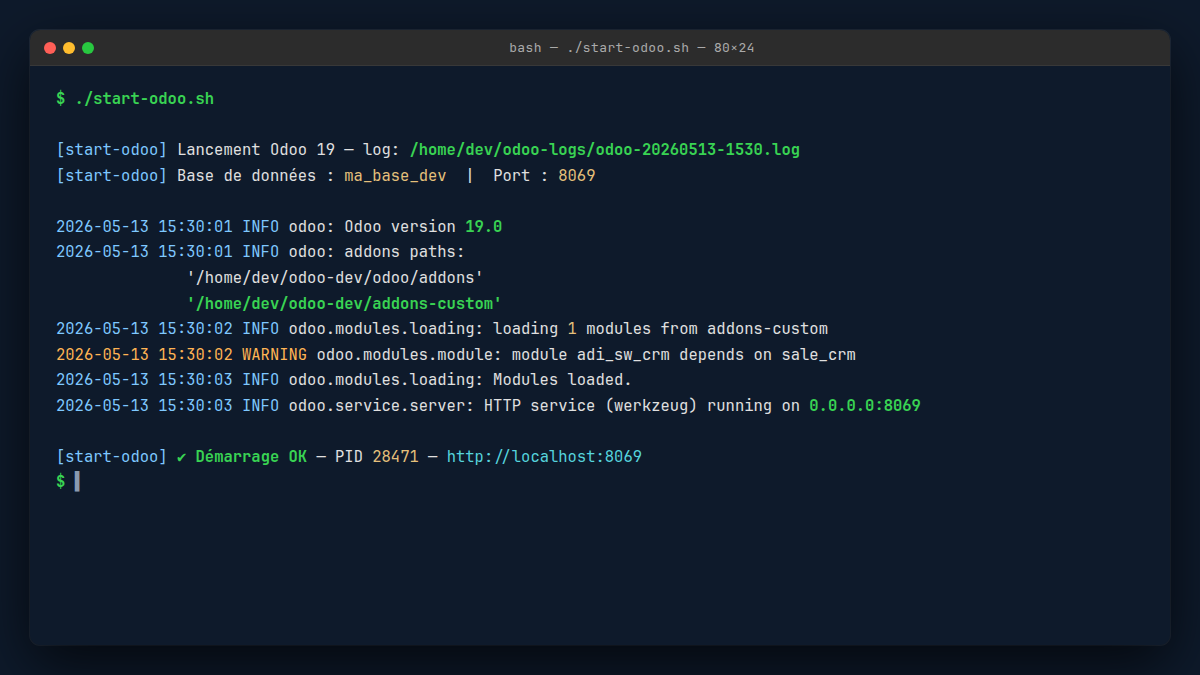This screenshot has width=1200, height=675.
Task: Click 'odoo: addons paths:' log line
Action: click(377, 252)
